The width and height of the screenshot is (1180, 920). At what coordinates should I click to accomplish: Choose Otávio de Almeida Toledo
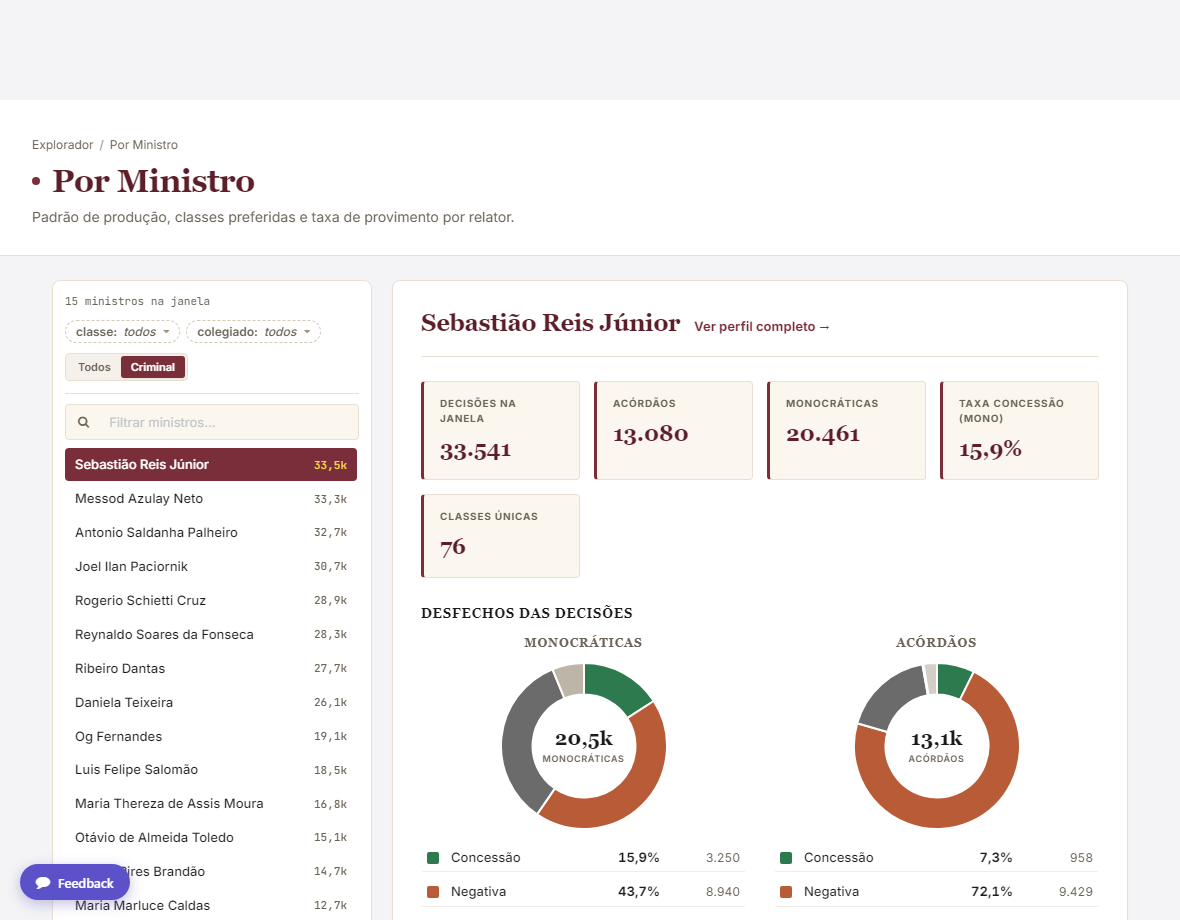211,837
